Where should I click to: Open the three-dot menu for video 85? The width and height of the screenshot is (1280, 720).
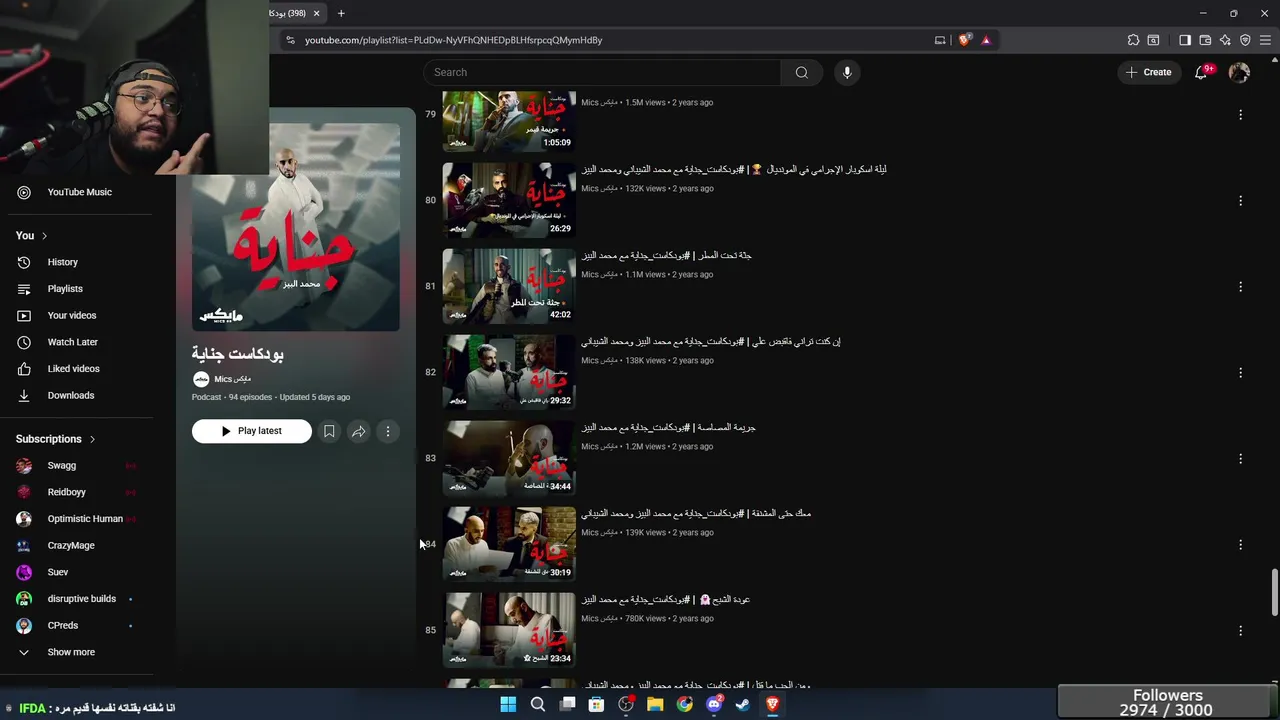click(x=1240, y=631)
